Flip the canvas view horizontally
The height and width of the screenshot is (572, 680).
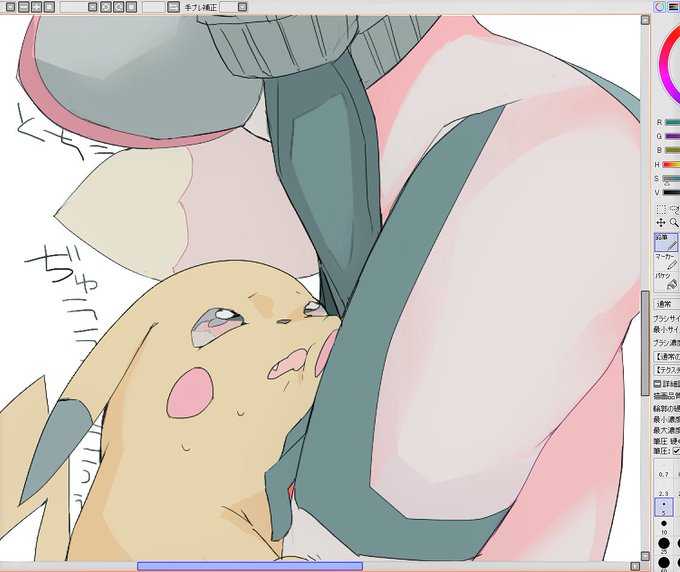tap(173, 7)
